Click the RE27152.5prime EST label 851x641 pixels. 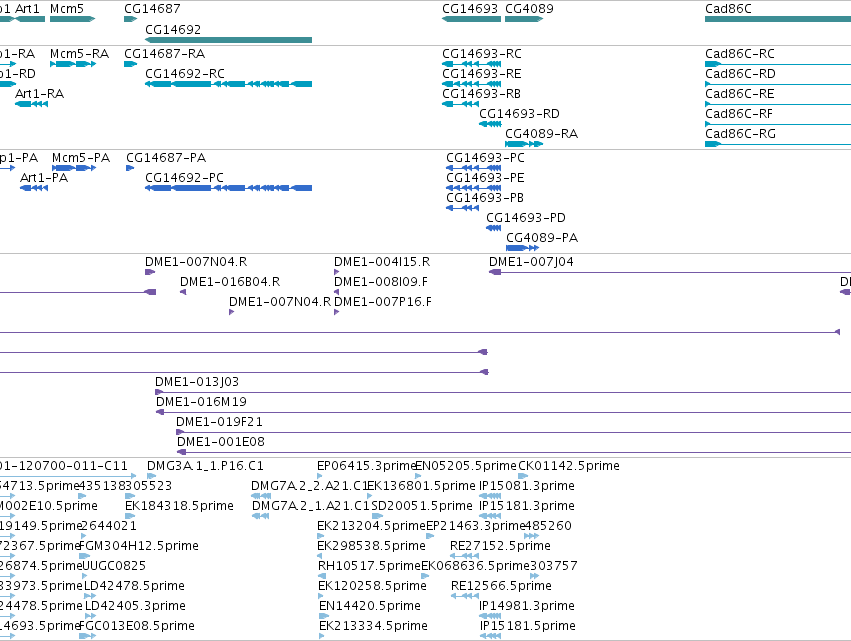tap(500, 547)
